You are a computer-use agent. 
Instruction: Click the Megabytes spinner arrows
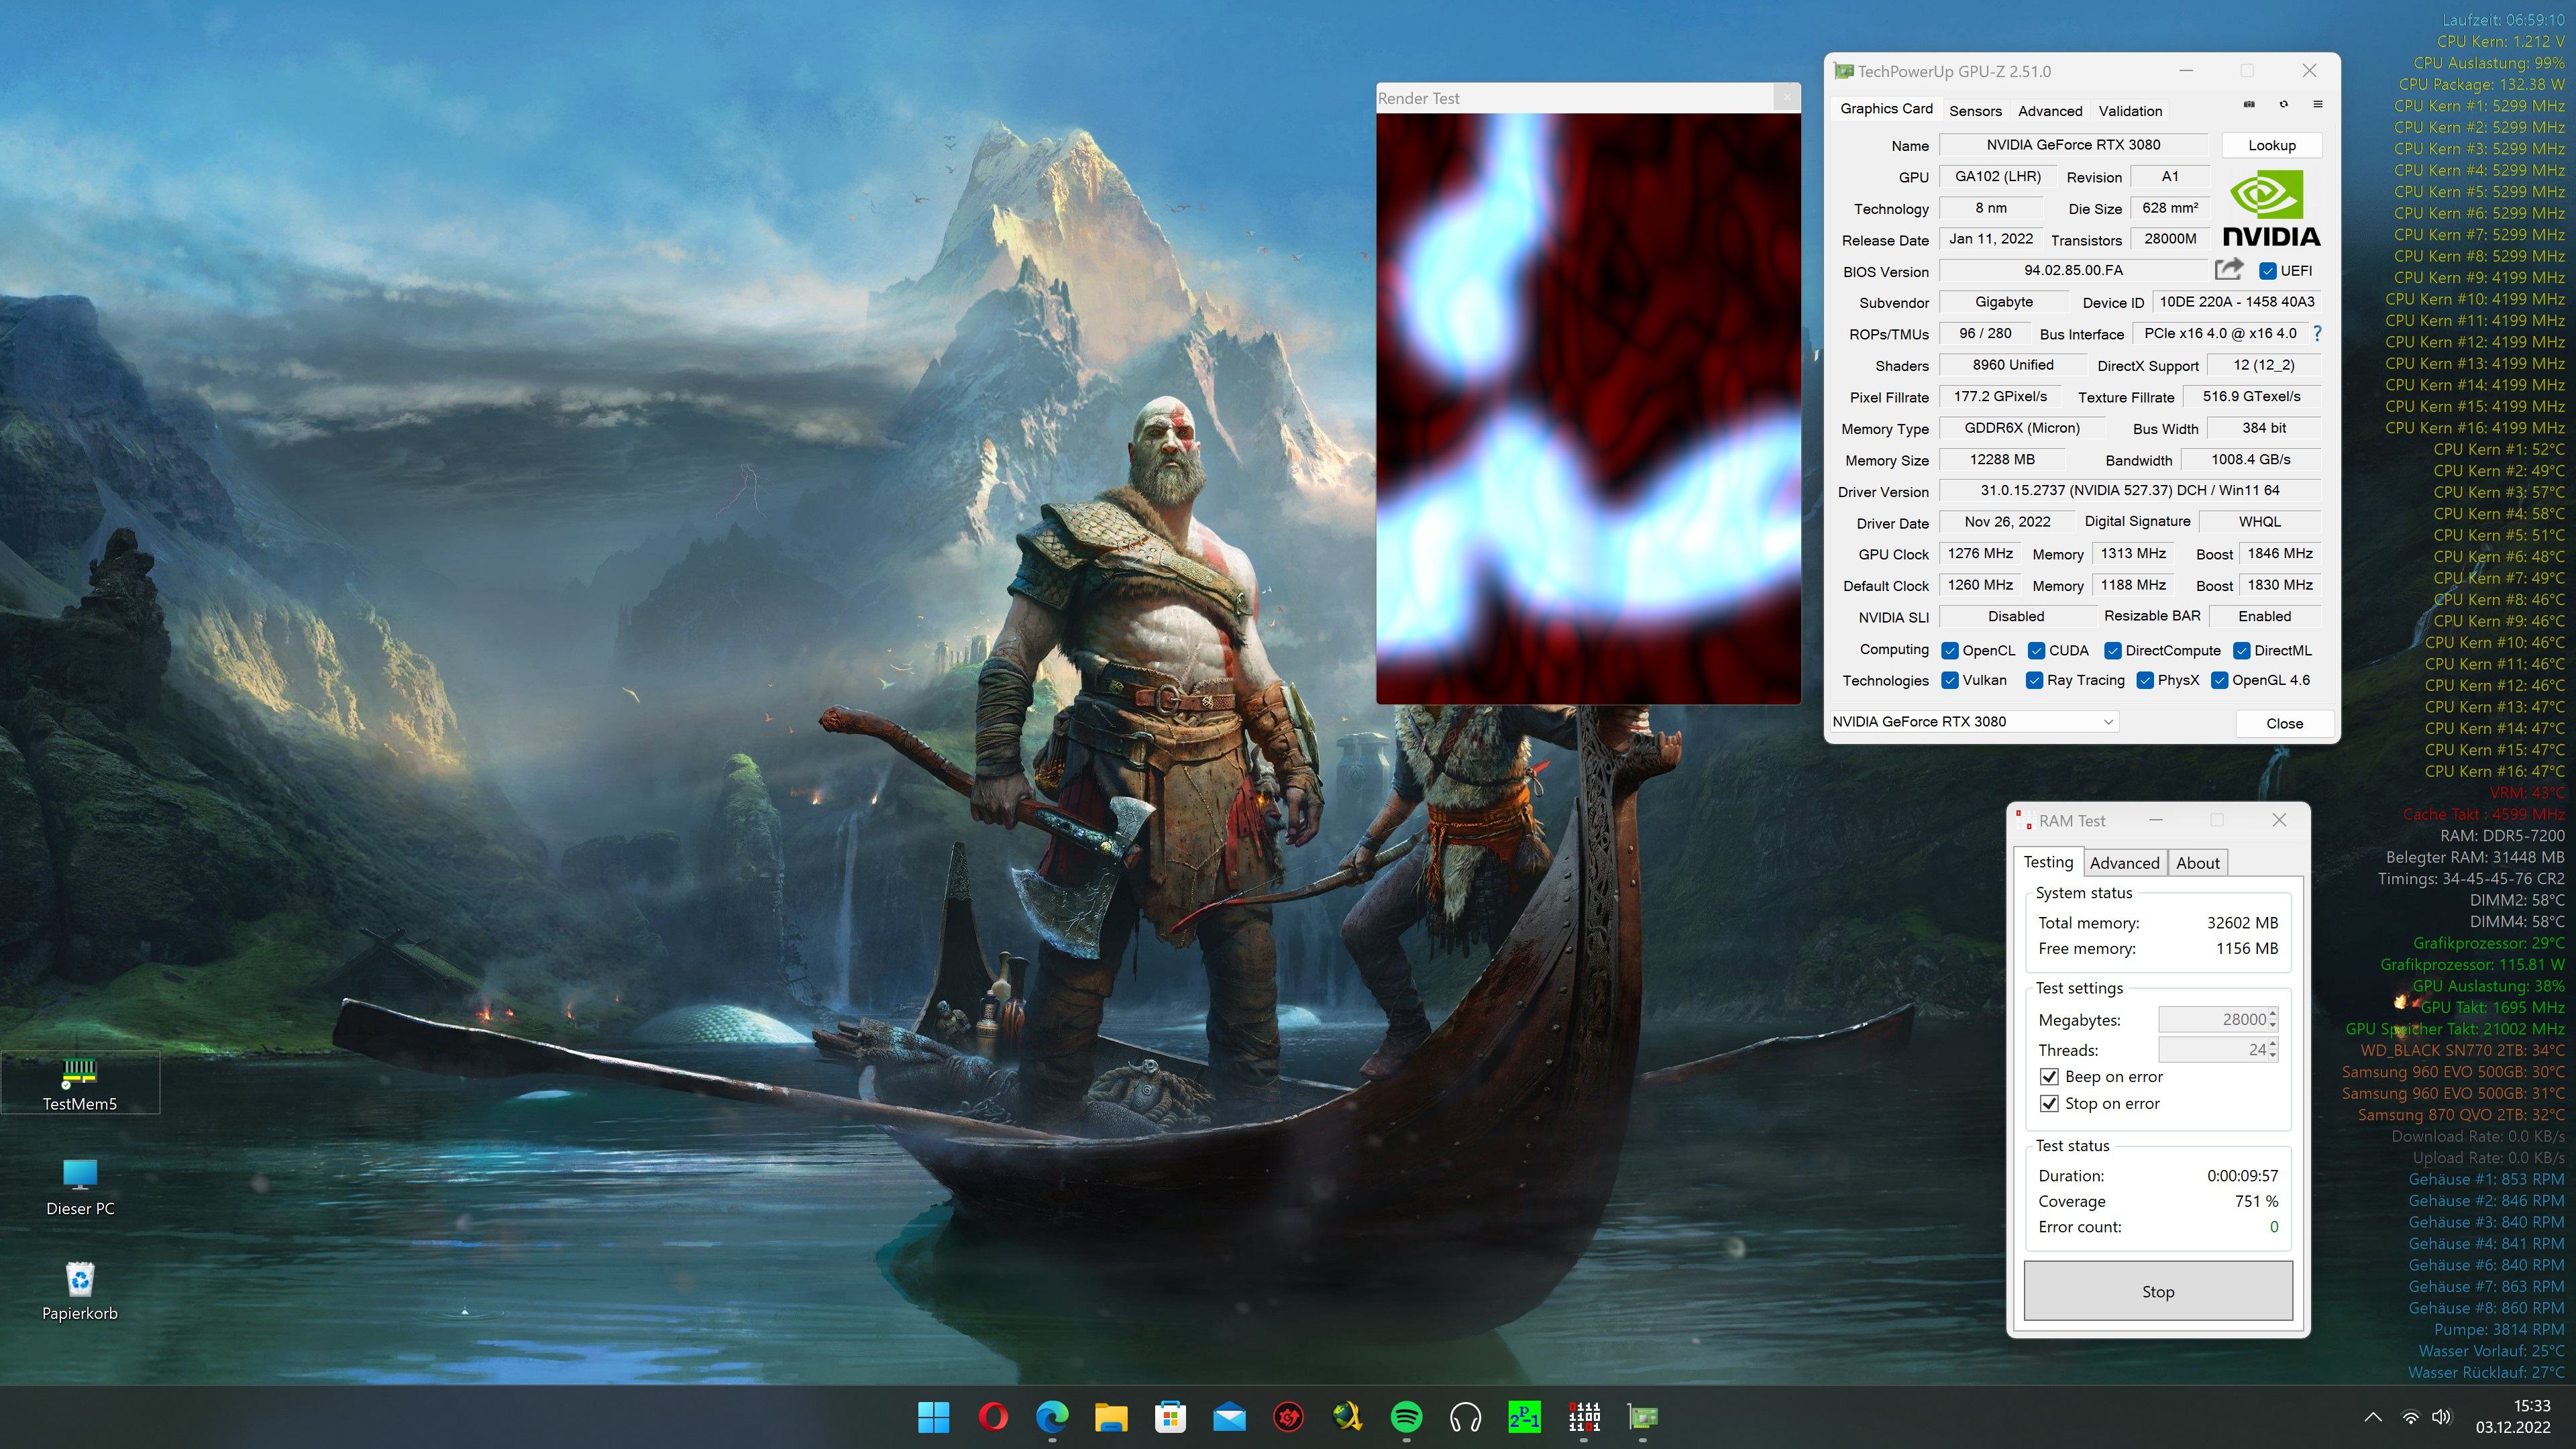(2273, 1019)
